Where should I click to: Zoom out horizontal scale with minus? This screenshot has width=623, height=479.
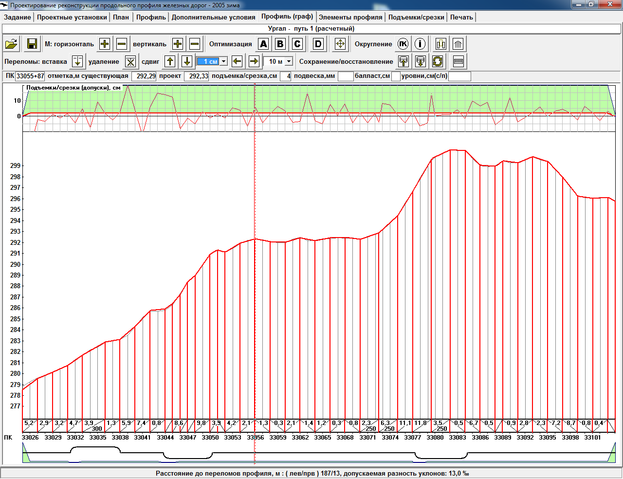[x=121, y=45]
